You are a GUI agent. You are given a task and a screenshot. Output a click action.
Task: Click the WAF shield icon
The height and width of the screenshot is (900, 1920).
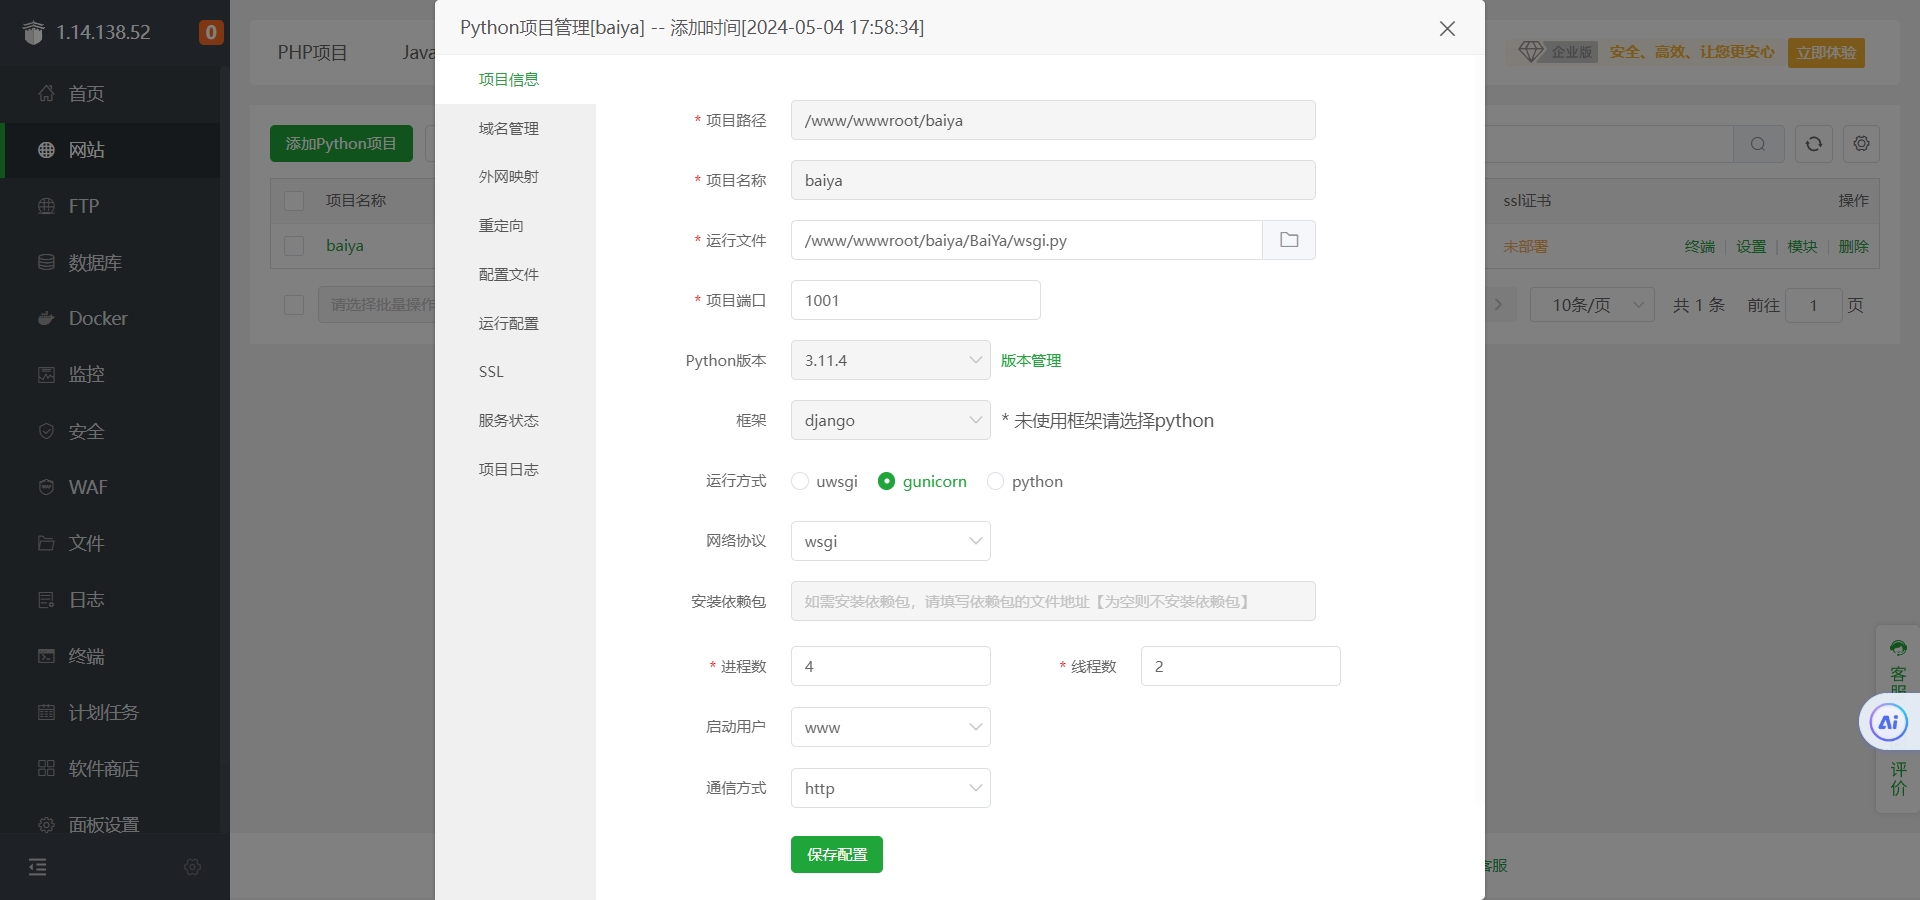[x=46, y=487]
